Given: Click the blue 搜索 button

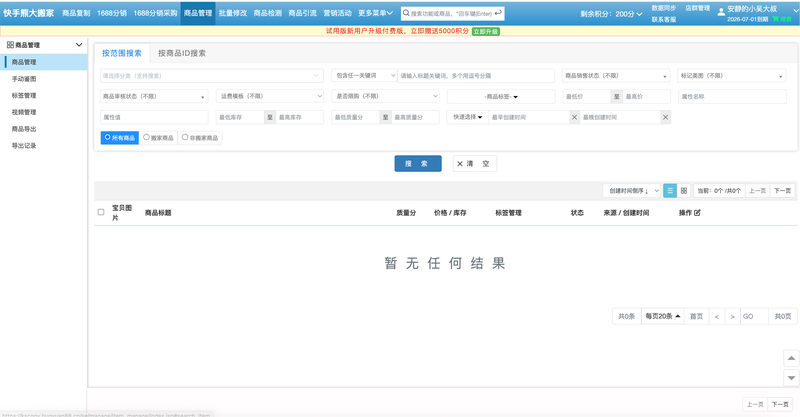Looking at the screenshot, I should coord(418,163).
